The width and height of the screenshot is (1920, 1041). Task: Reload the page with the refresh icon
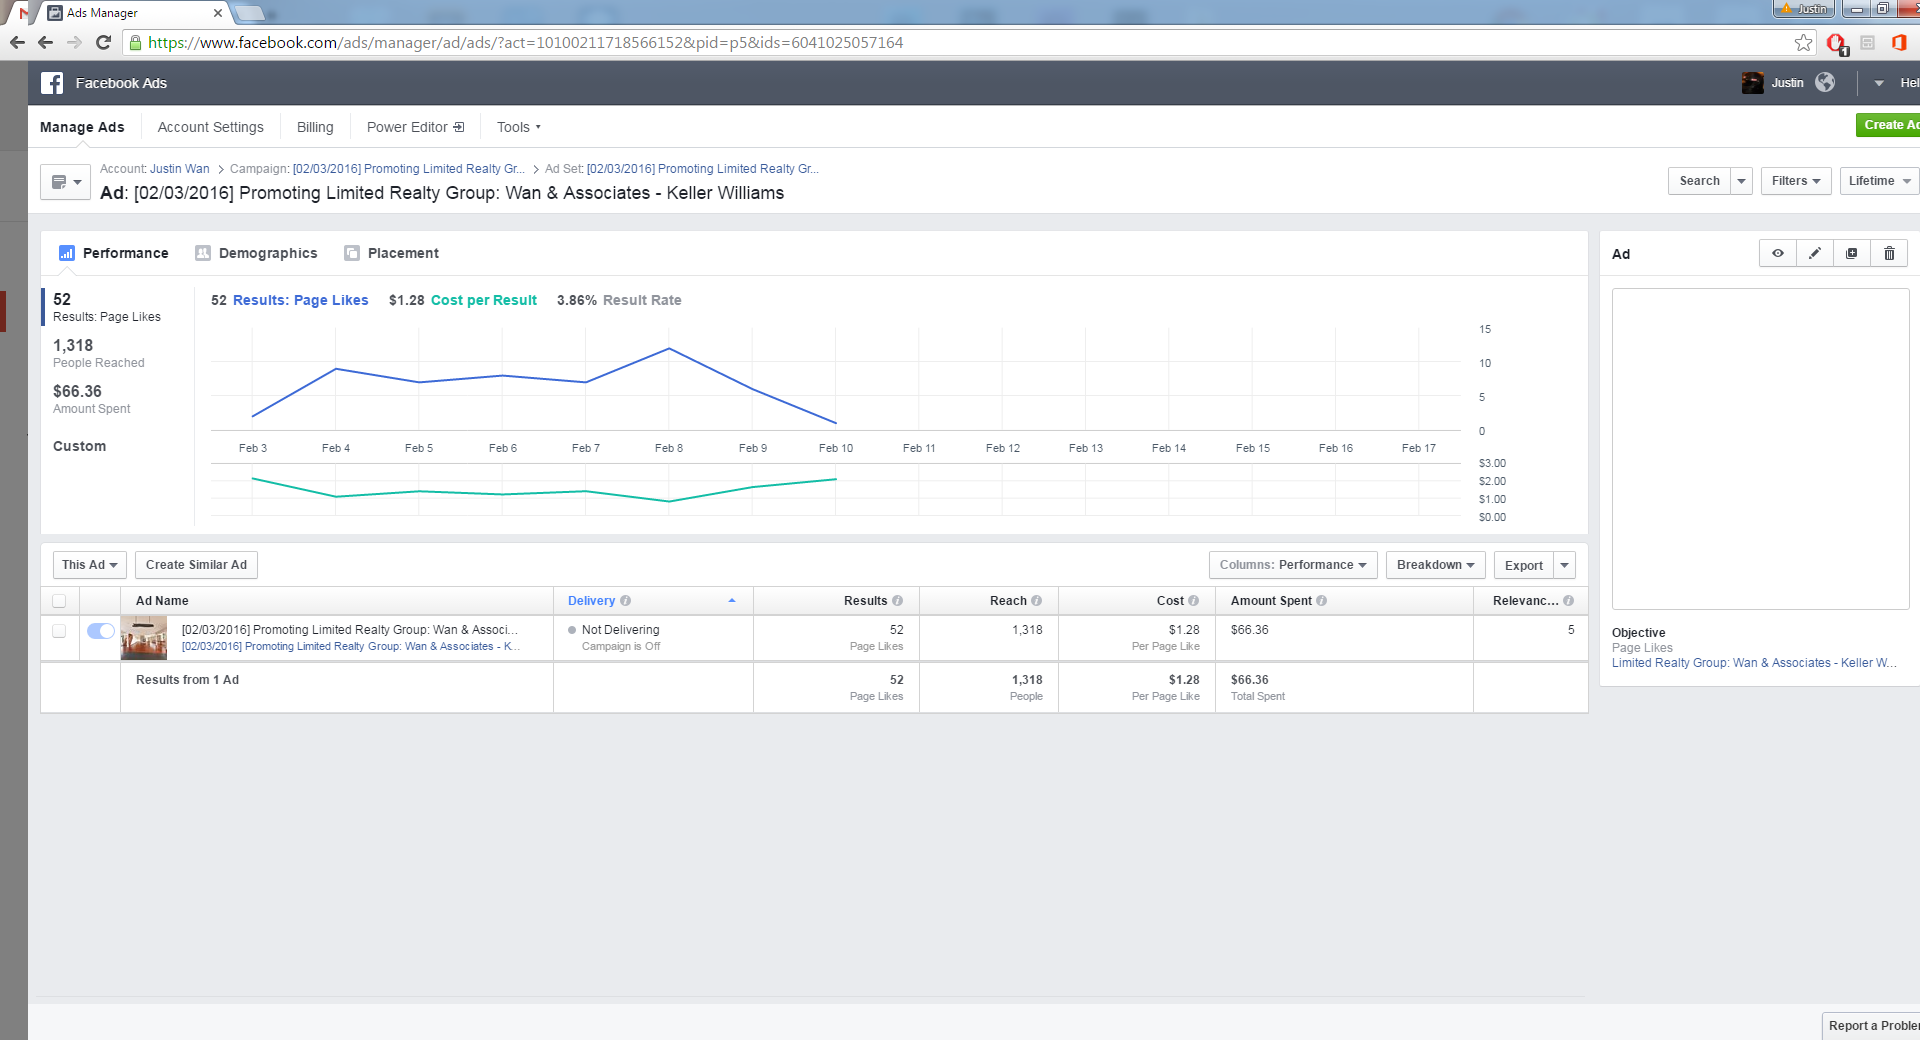pos(103,43)
